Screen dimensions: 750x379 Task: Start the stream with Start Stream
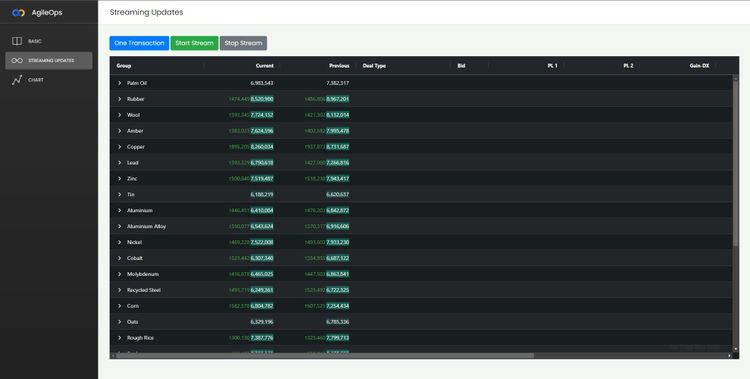tap(194, 43)
